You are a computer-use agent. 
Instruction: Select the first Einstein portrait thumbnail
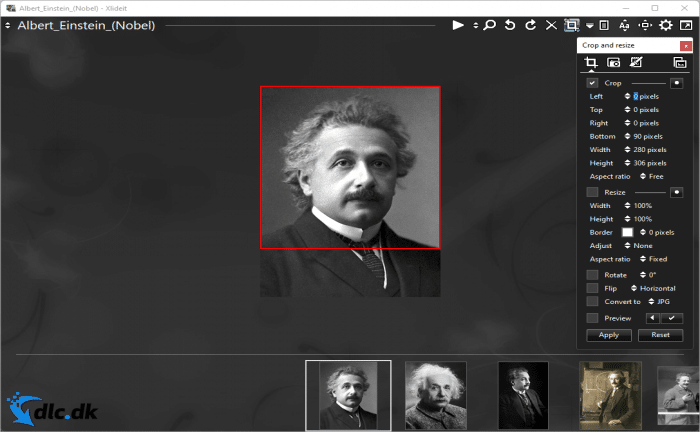348,395
